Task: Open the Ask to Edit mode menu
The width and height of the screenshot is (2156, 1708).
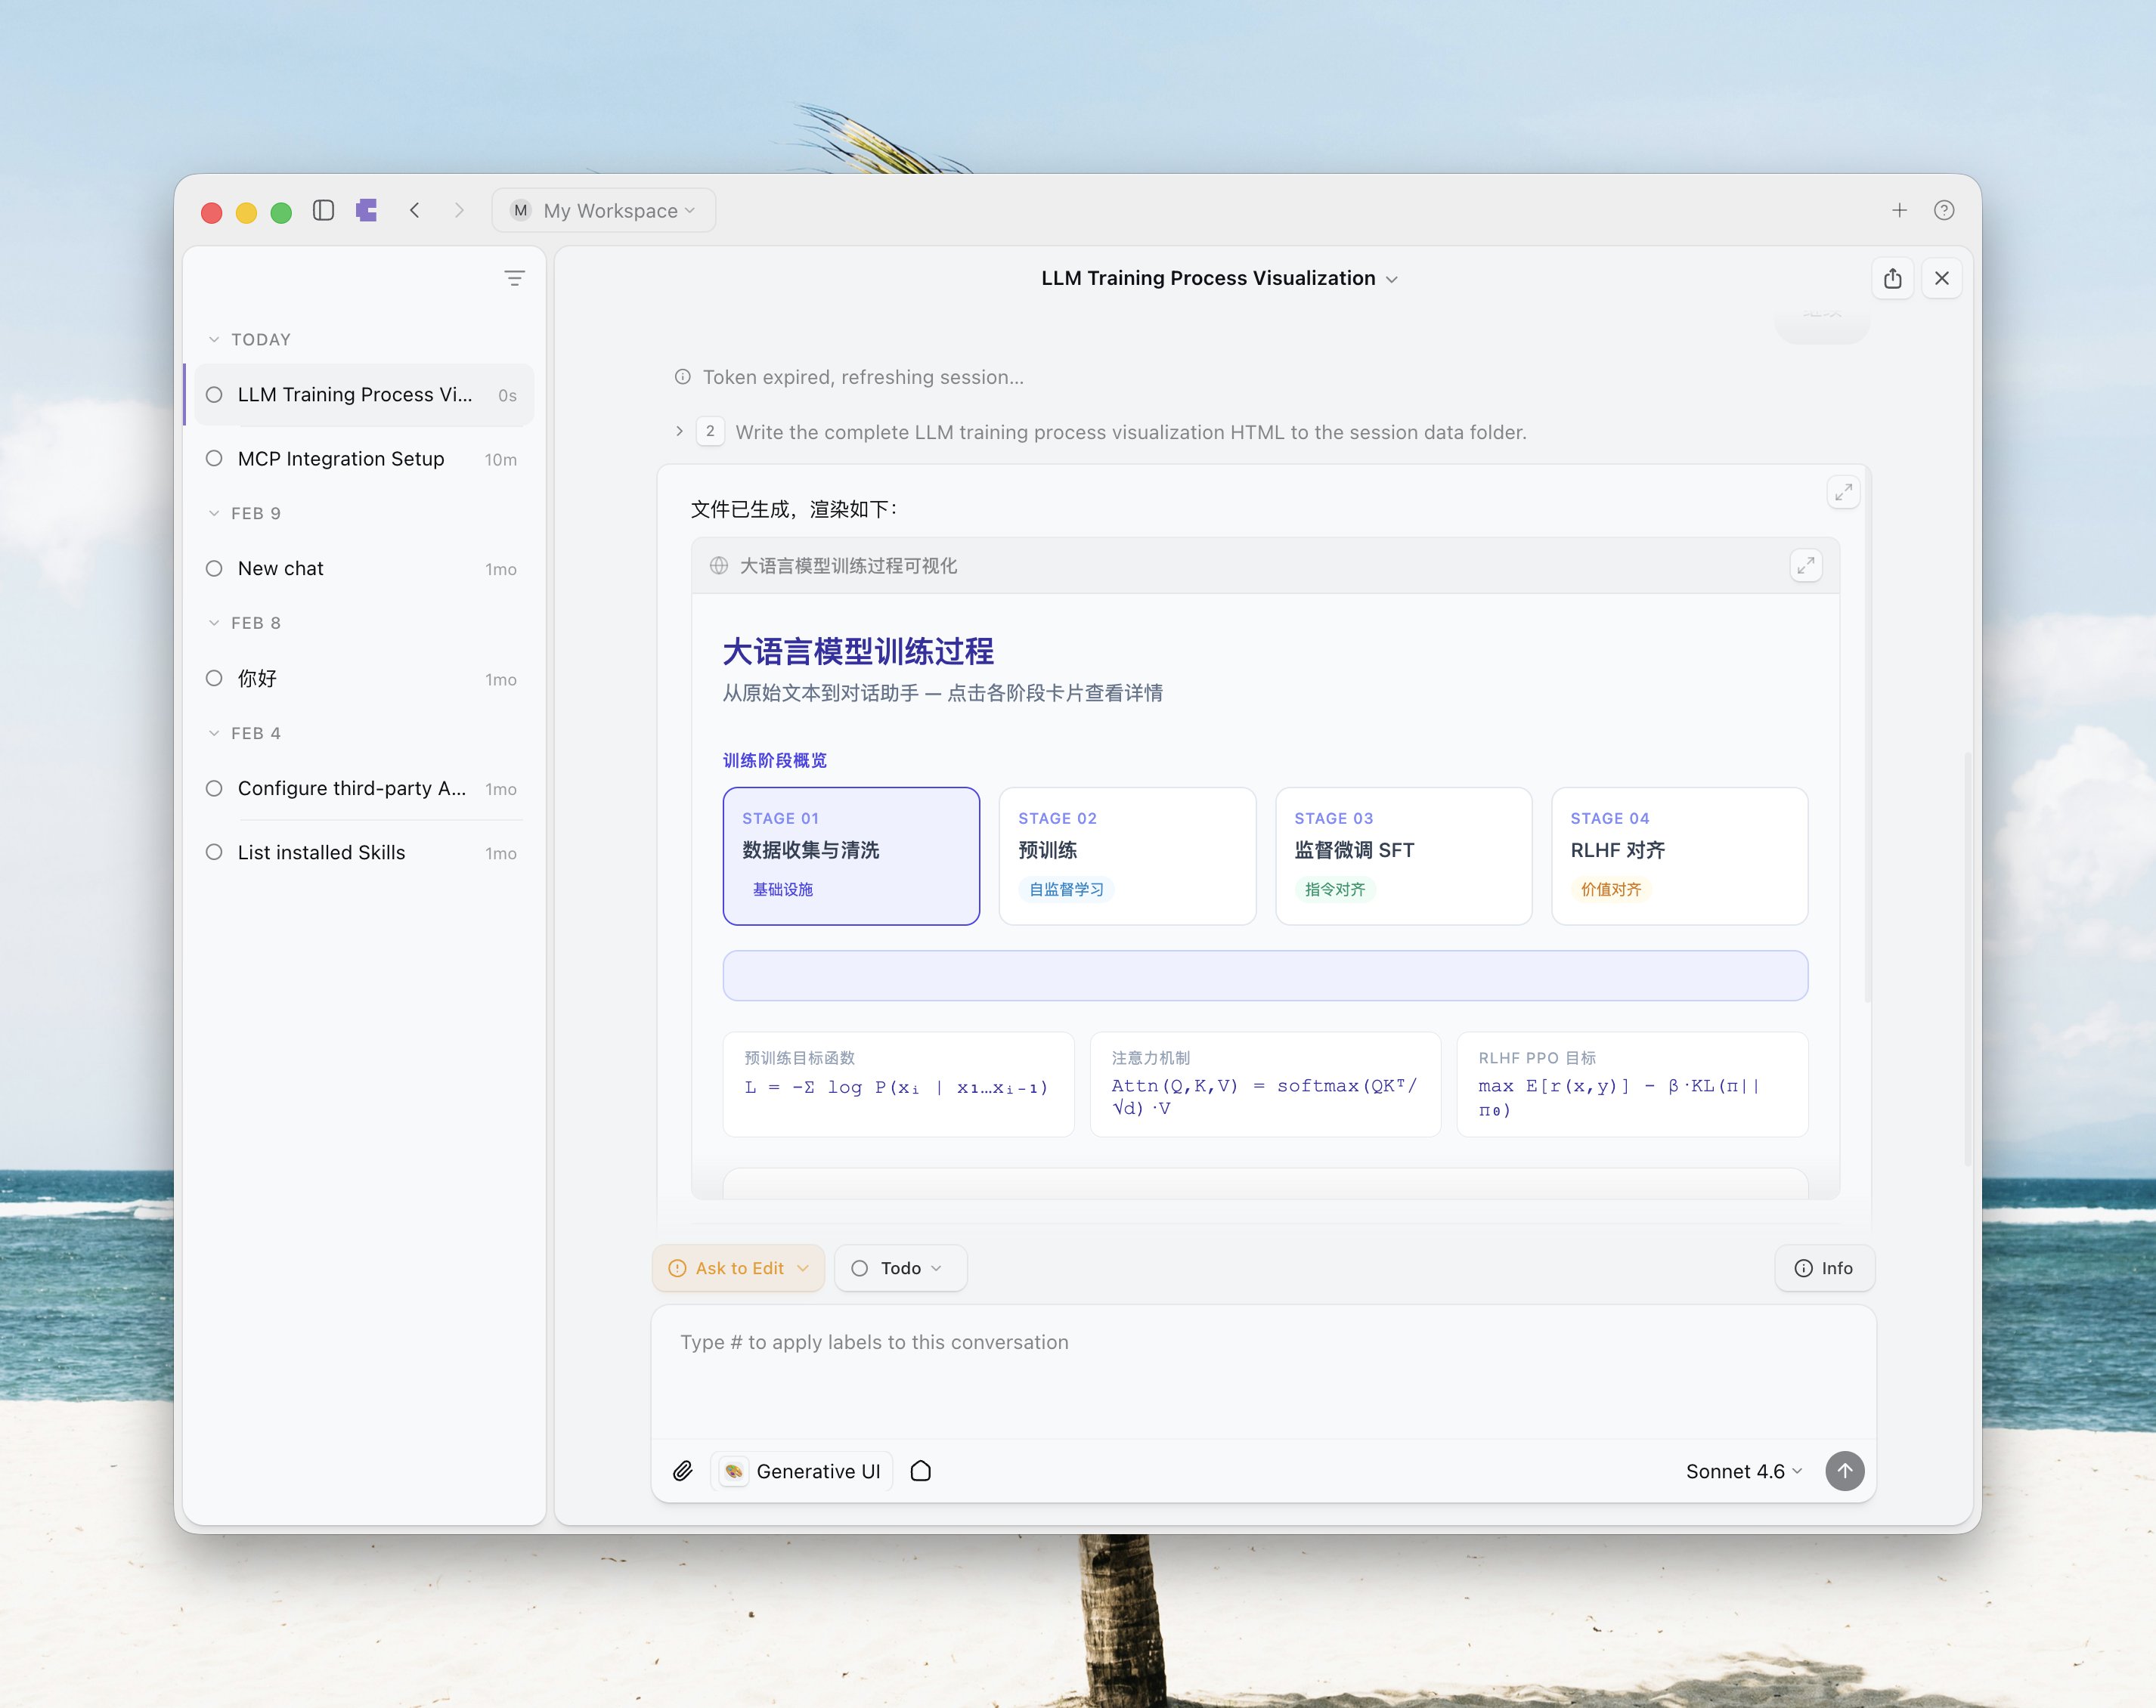Action: click(738, 1268)
